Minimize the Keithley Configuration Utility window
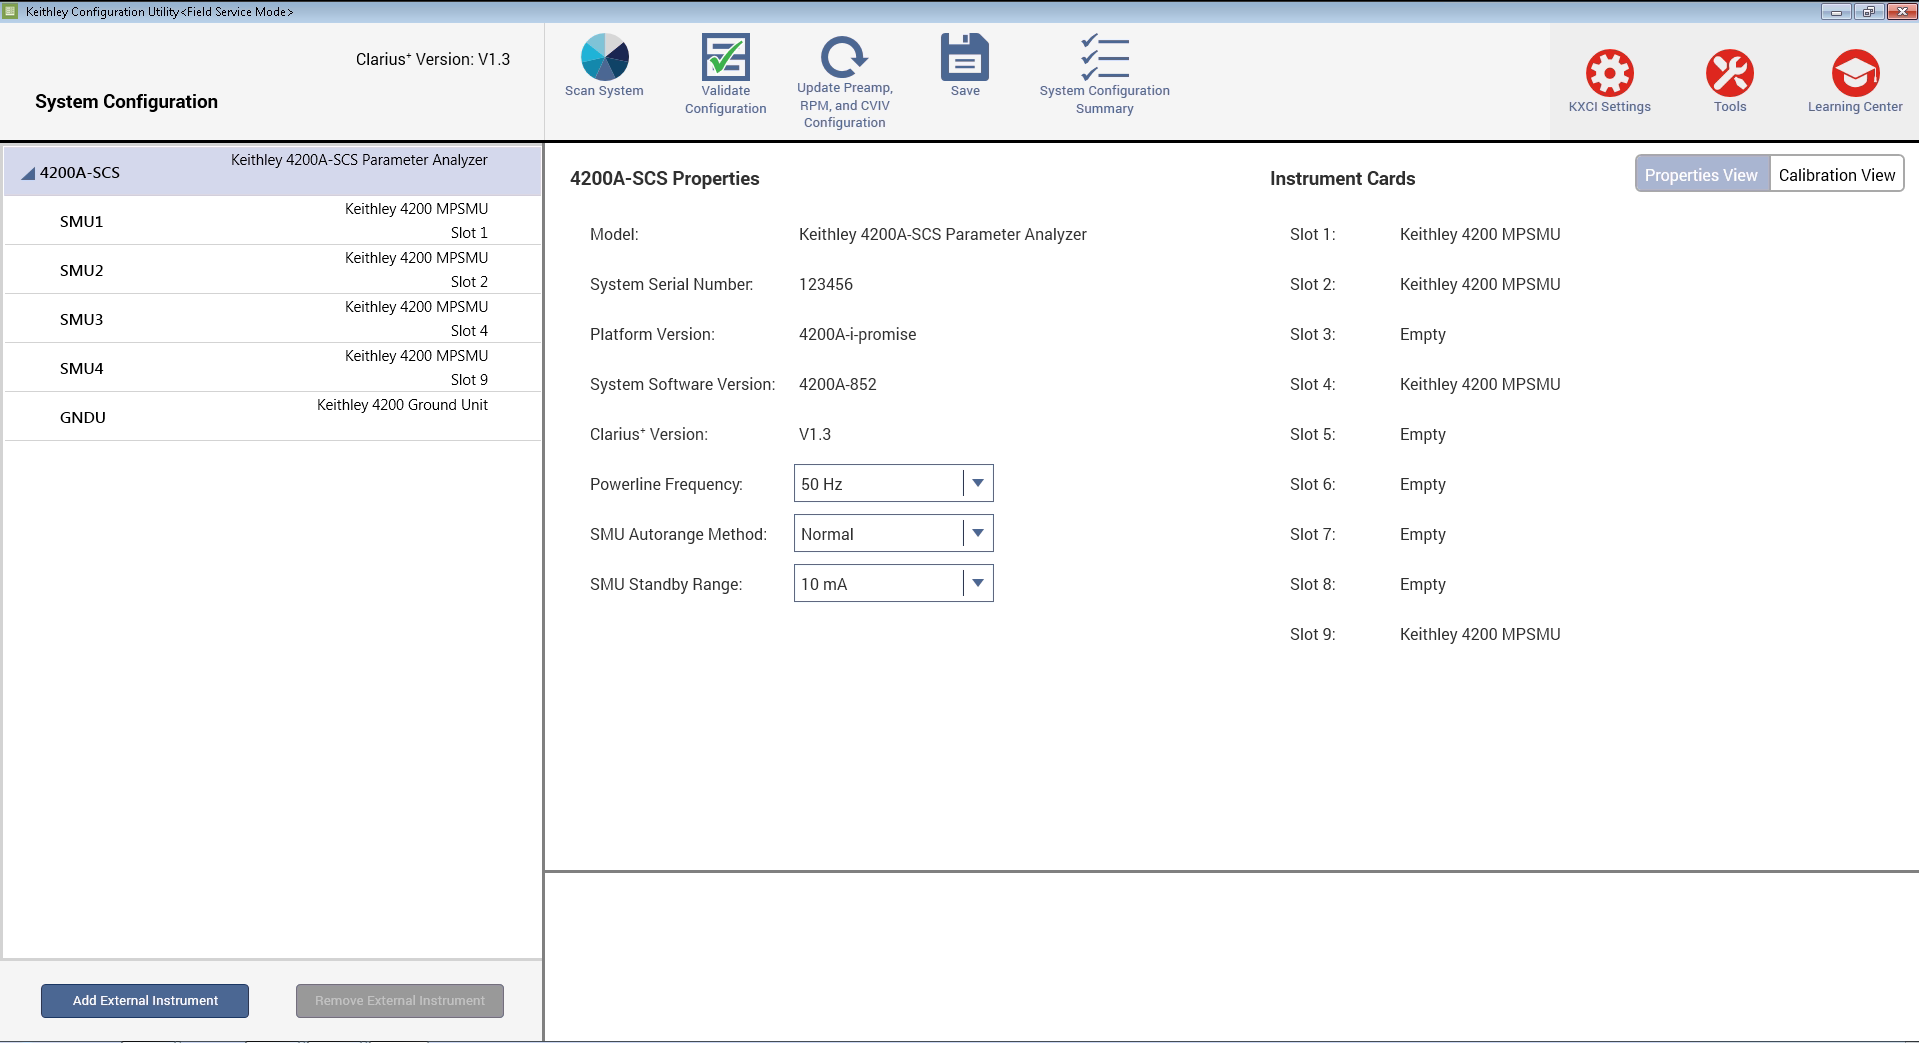 click(1836, 12)
